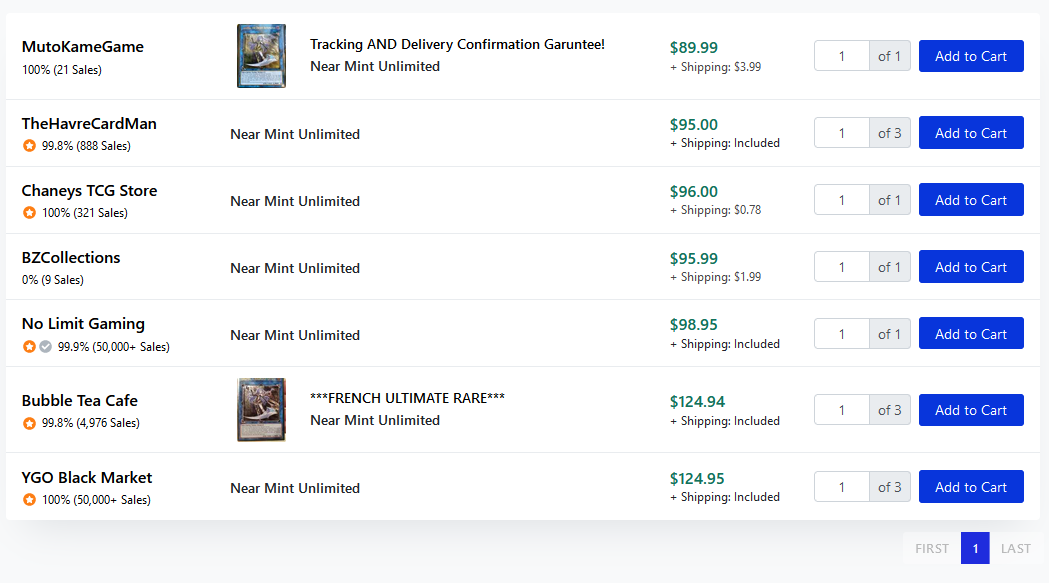Click No Limit Gaming orange star badge
This screenshot has height=583, width=1049.
(29, 346)
